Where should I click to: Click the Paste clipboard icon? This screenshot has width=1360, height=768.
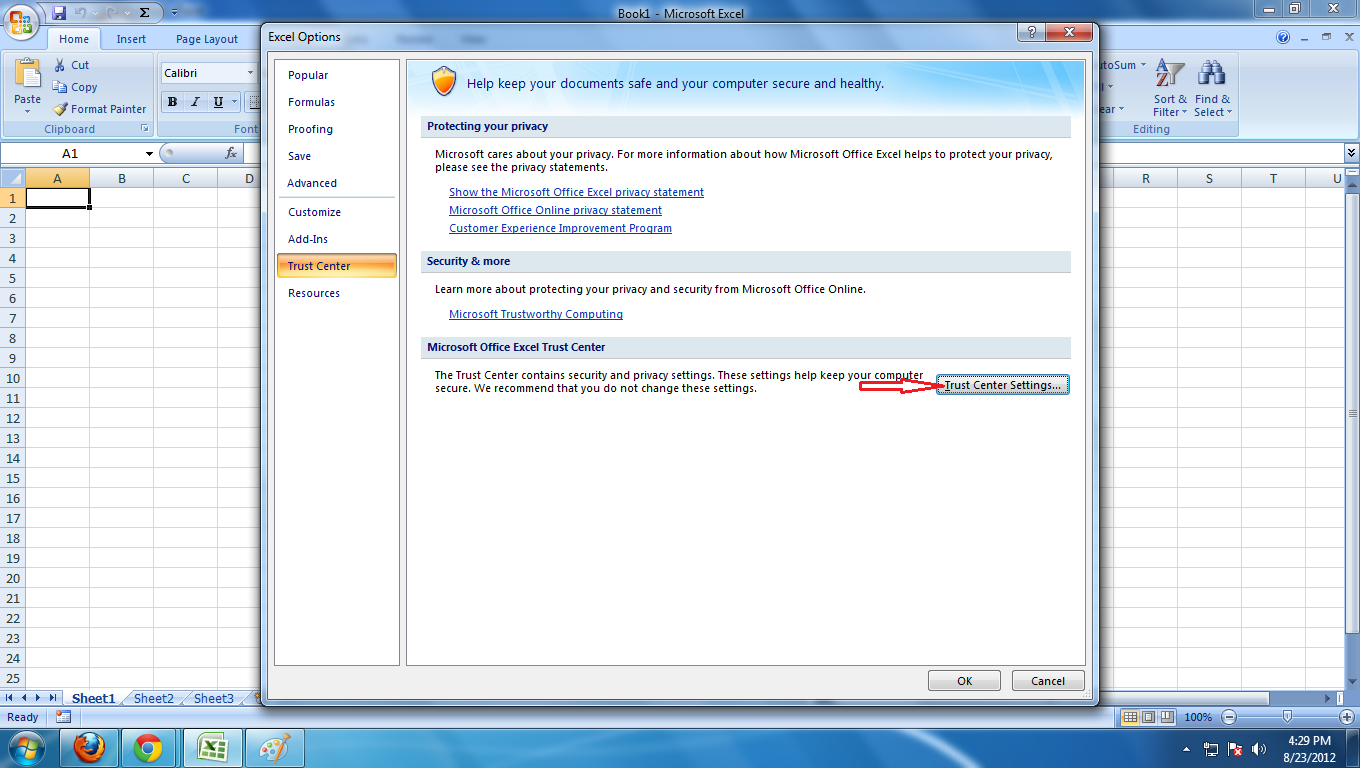(x=28, y=75)
